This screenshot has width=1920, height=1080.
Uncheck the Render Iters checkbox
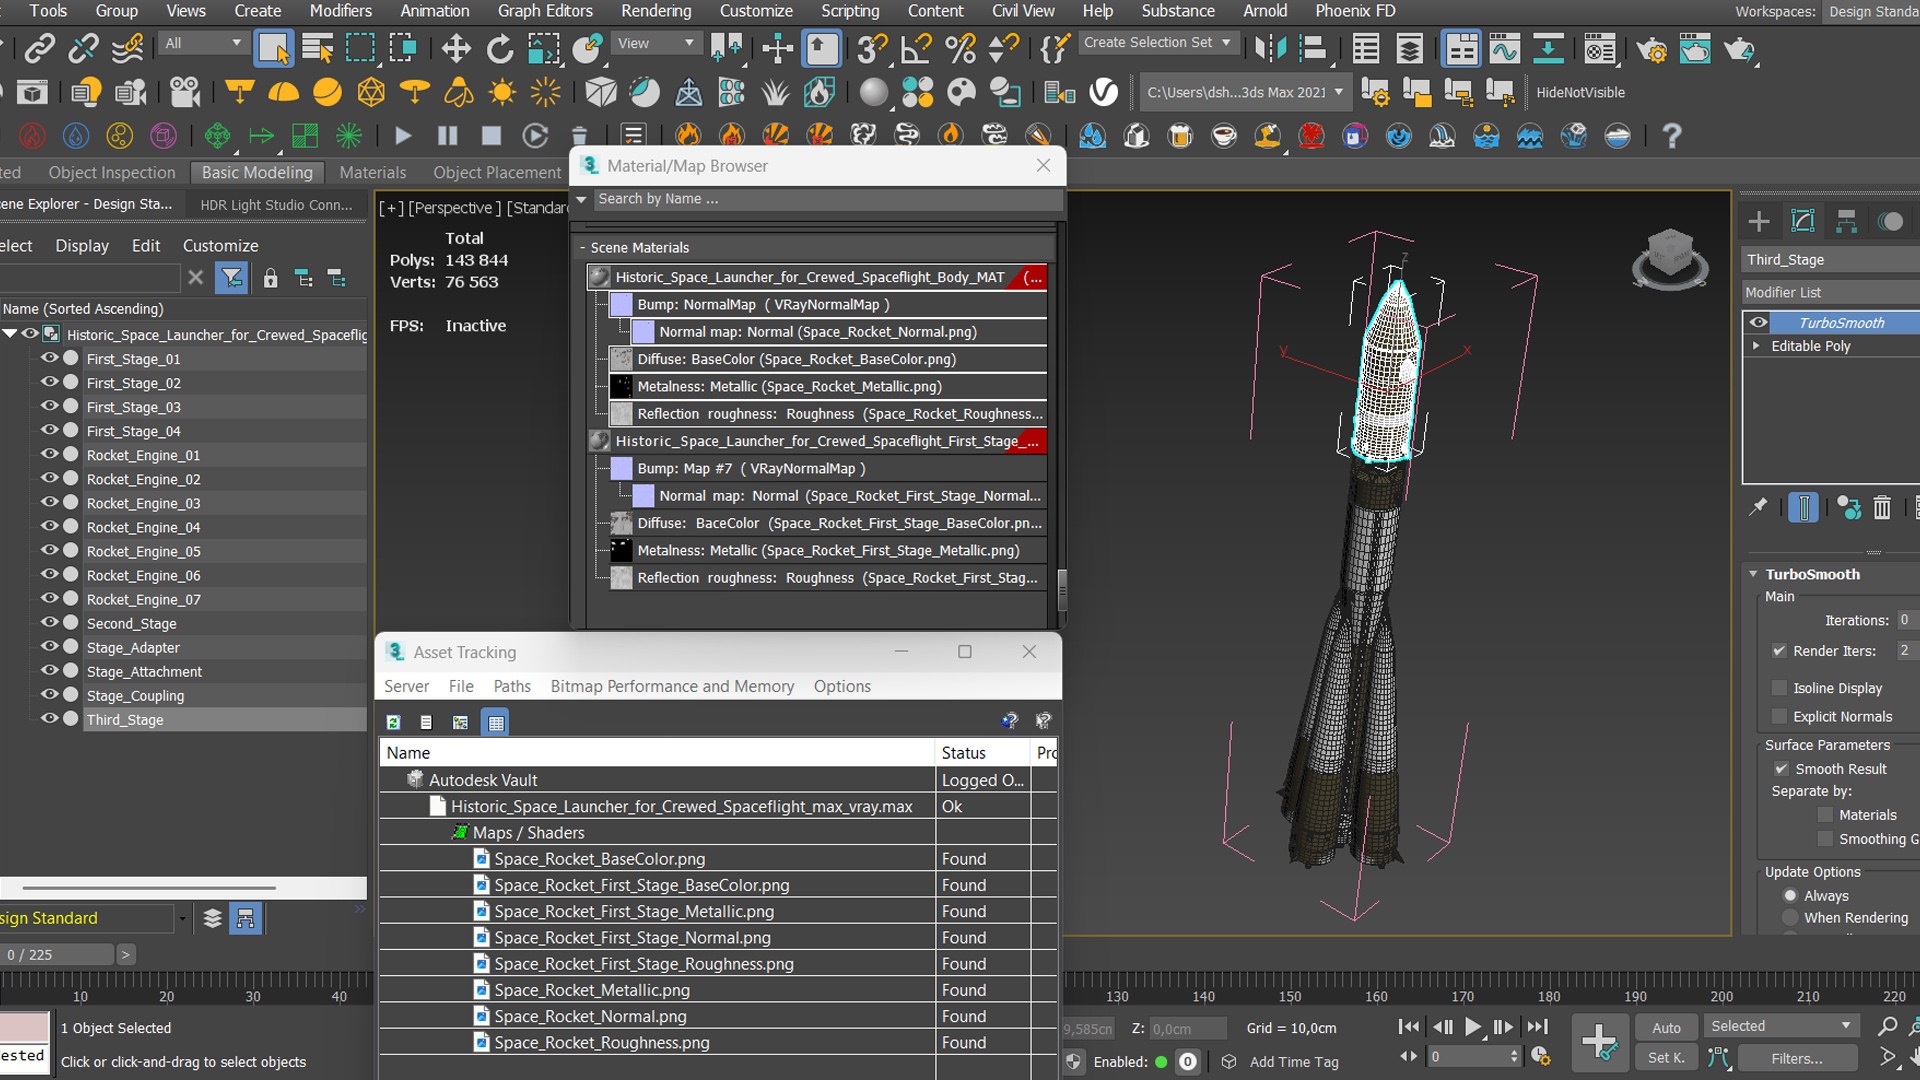pyautogui.click(x=1779, y=651)
